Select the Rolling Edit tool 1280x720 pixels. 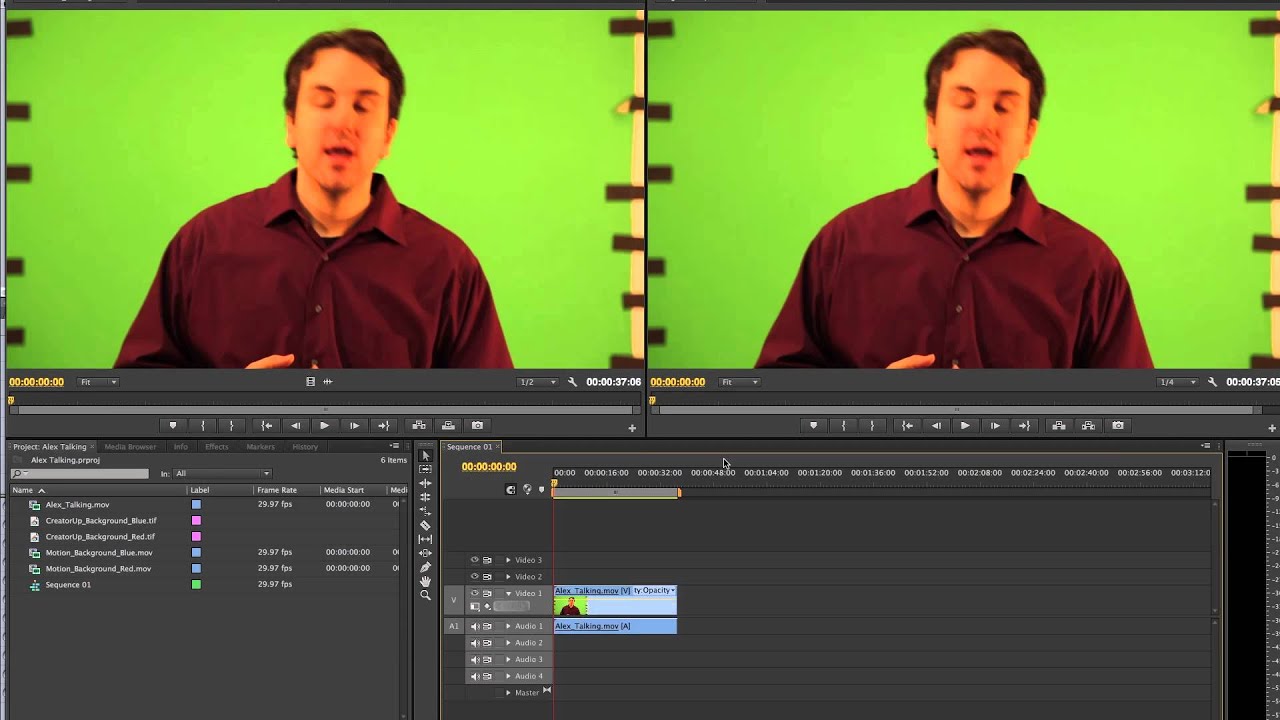pyautogui.click(x=425, y=497)
